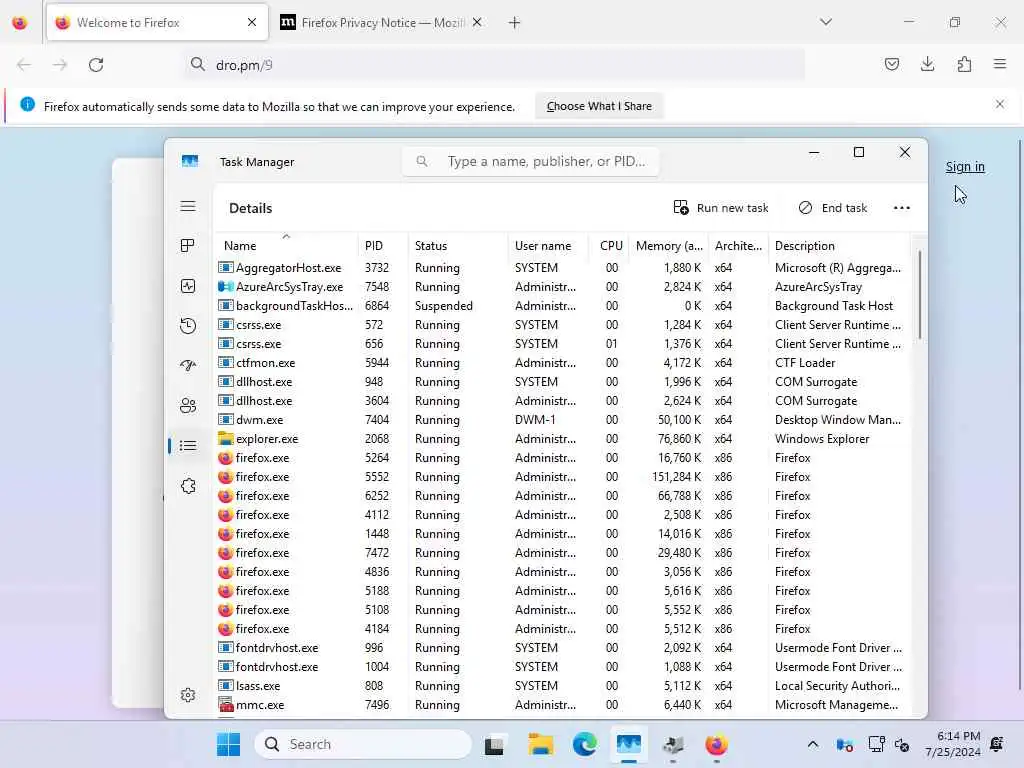Open Task View on the taskbar
1024x768 pixels.
pyautogui.click(x=494, y=744)
